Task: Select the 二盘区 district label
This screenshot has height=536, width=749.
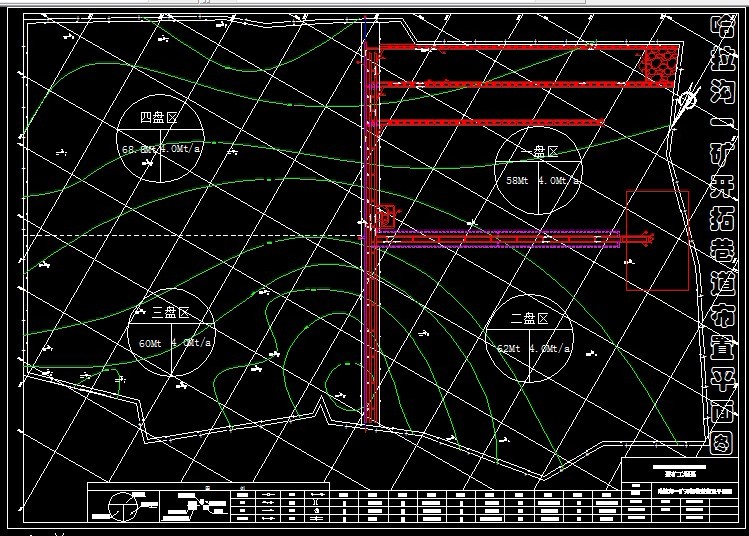Action: tap(529, 318)
